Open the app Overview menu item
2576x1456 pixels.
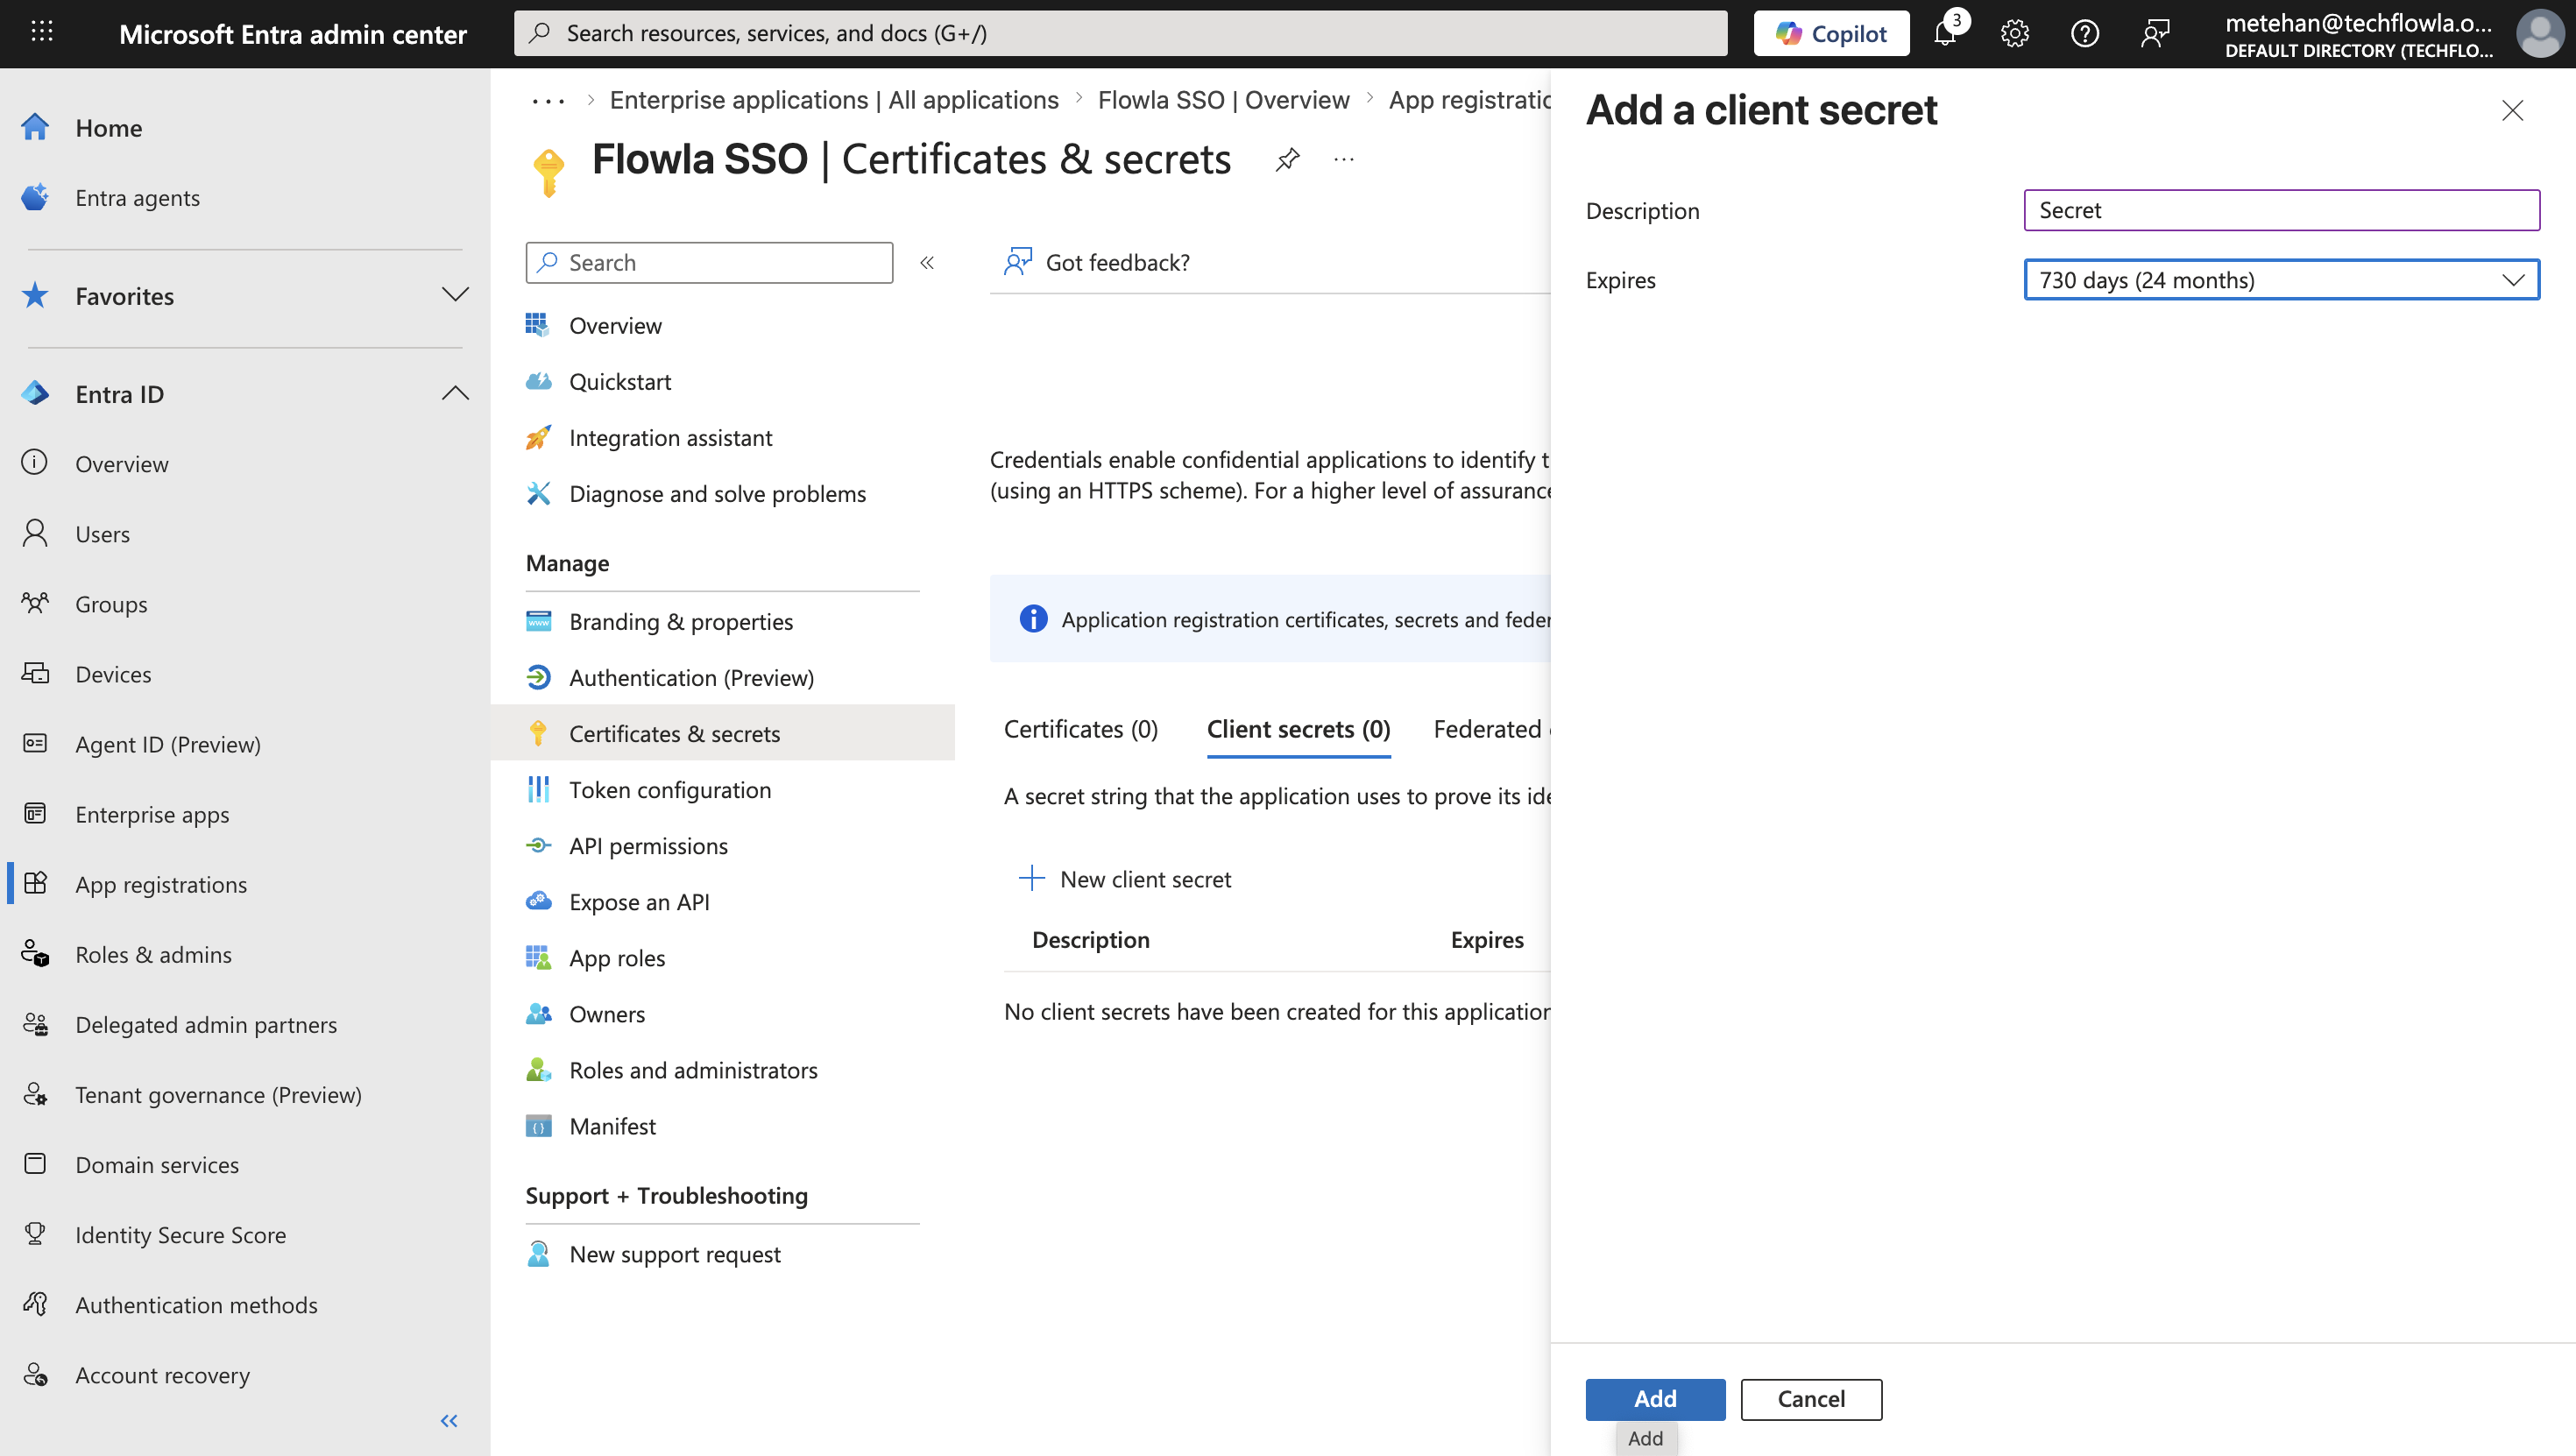click(614, 325)
